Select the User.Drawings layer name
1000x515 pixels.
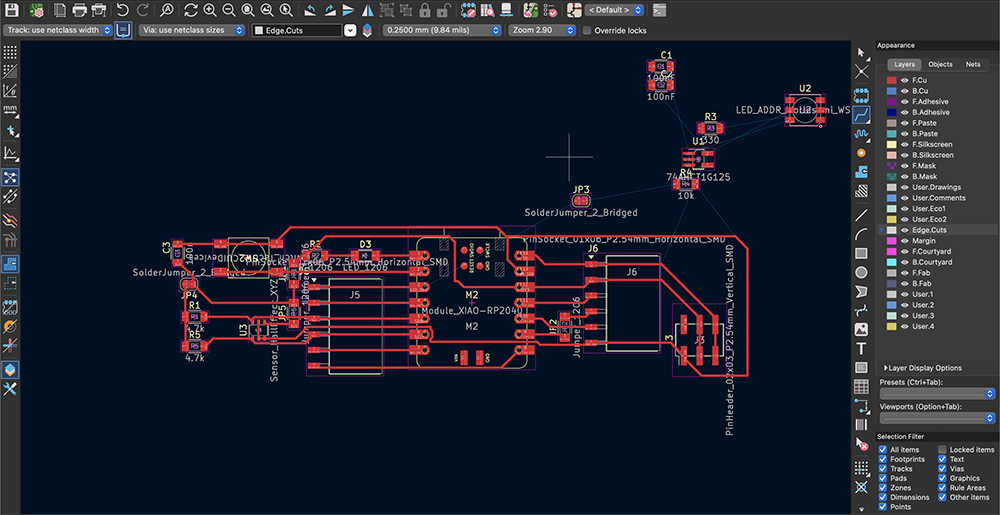(x=934, y=187)
